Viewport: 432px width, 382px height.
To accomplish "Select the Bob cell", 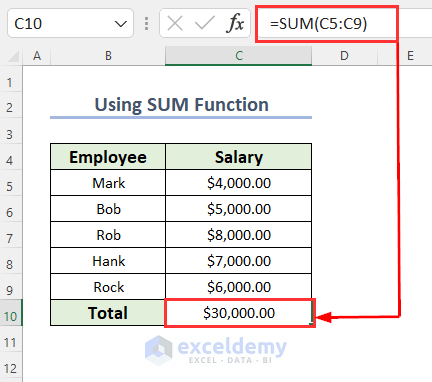I will coord(108,209).
